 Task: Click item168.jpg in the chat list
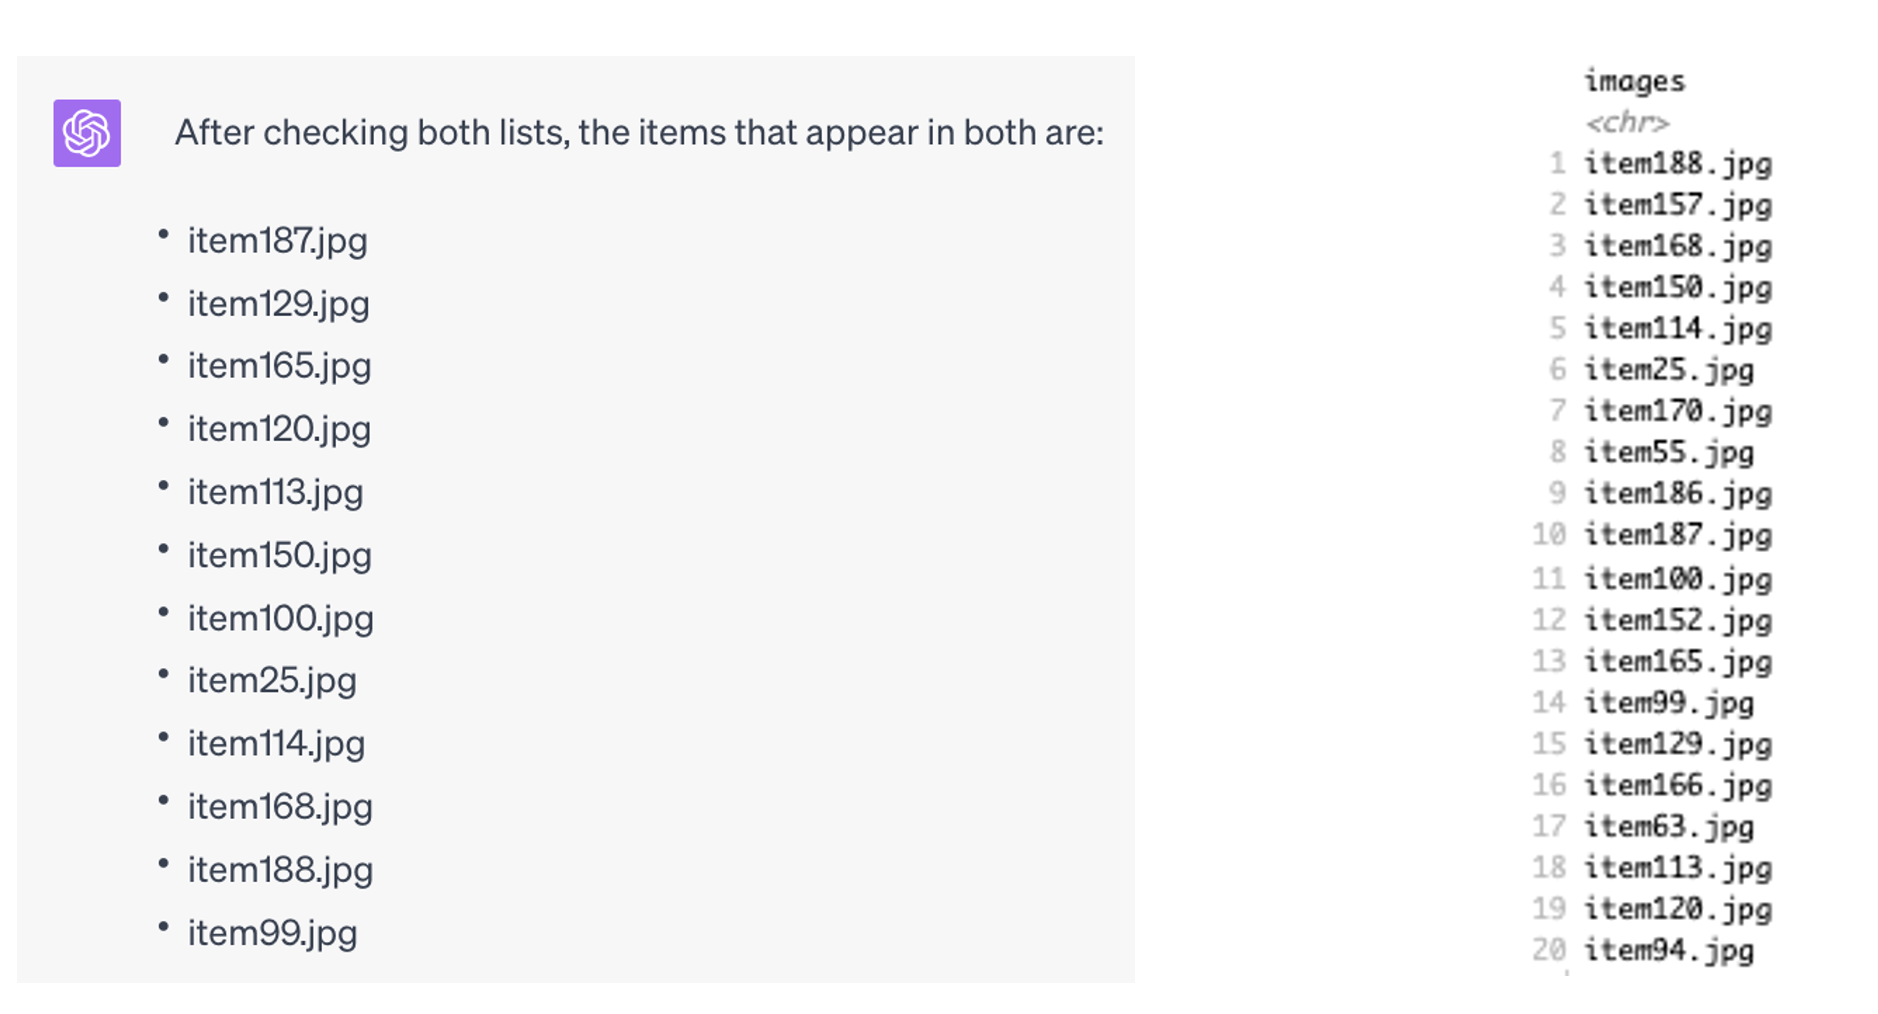coord(280,807)
